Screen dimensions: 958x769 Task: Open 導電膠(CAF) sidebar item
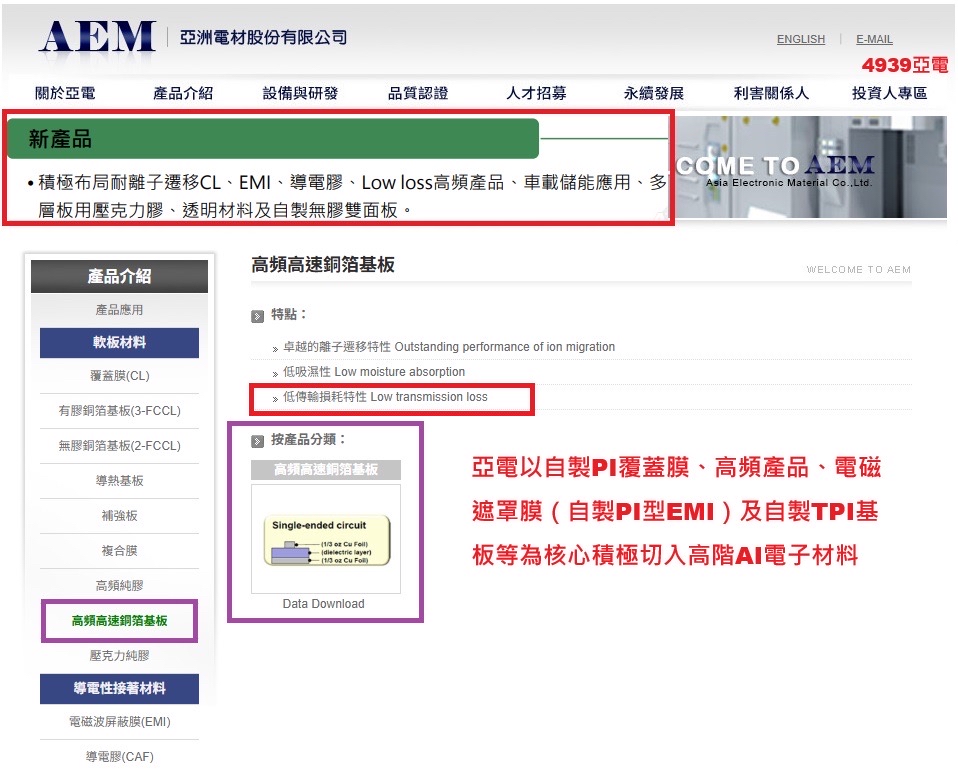(119, 756)
